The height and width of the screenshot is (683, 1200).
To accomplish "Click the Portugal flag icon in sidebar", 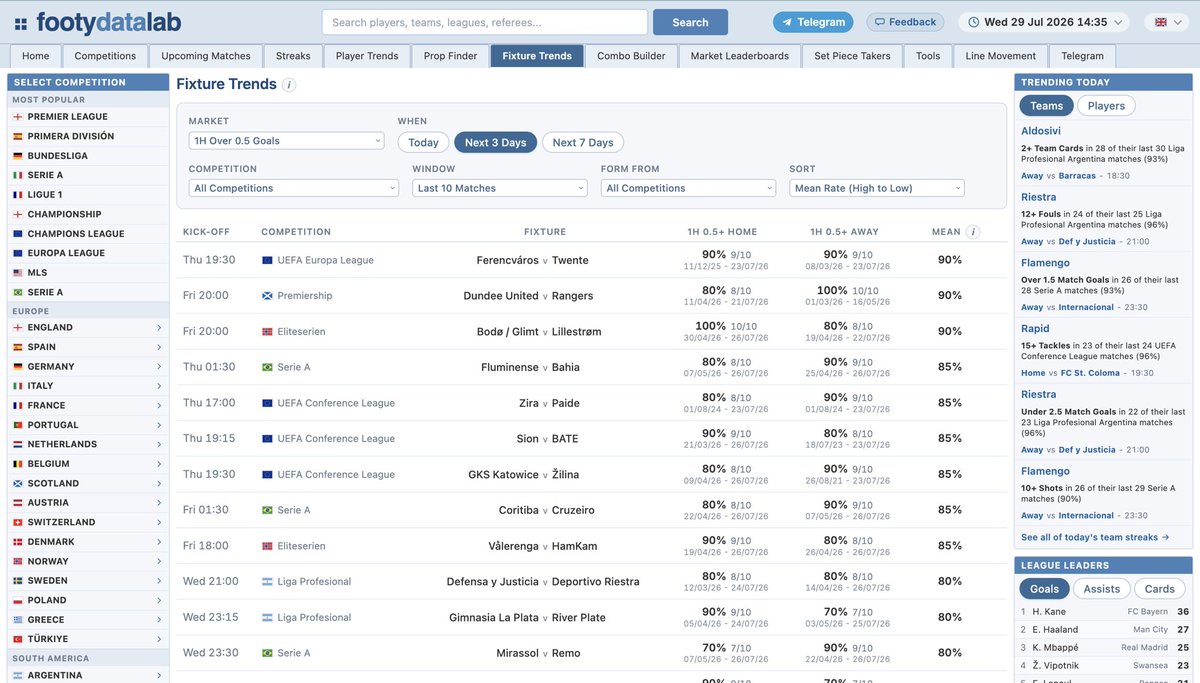I will (x=17, y=425).
